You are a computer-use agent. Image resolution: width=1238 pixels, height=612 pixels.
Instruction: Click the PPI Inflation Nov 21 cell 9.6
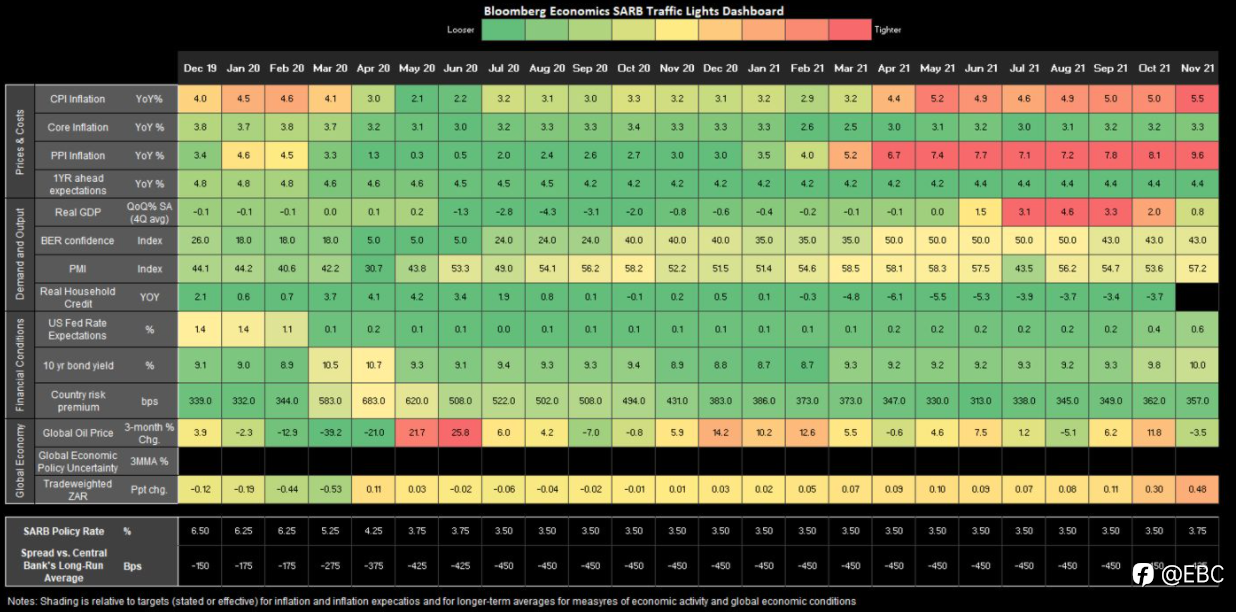tap(1197, 155)
